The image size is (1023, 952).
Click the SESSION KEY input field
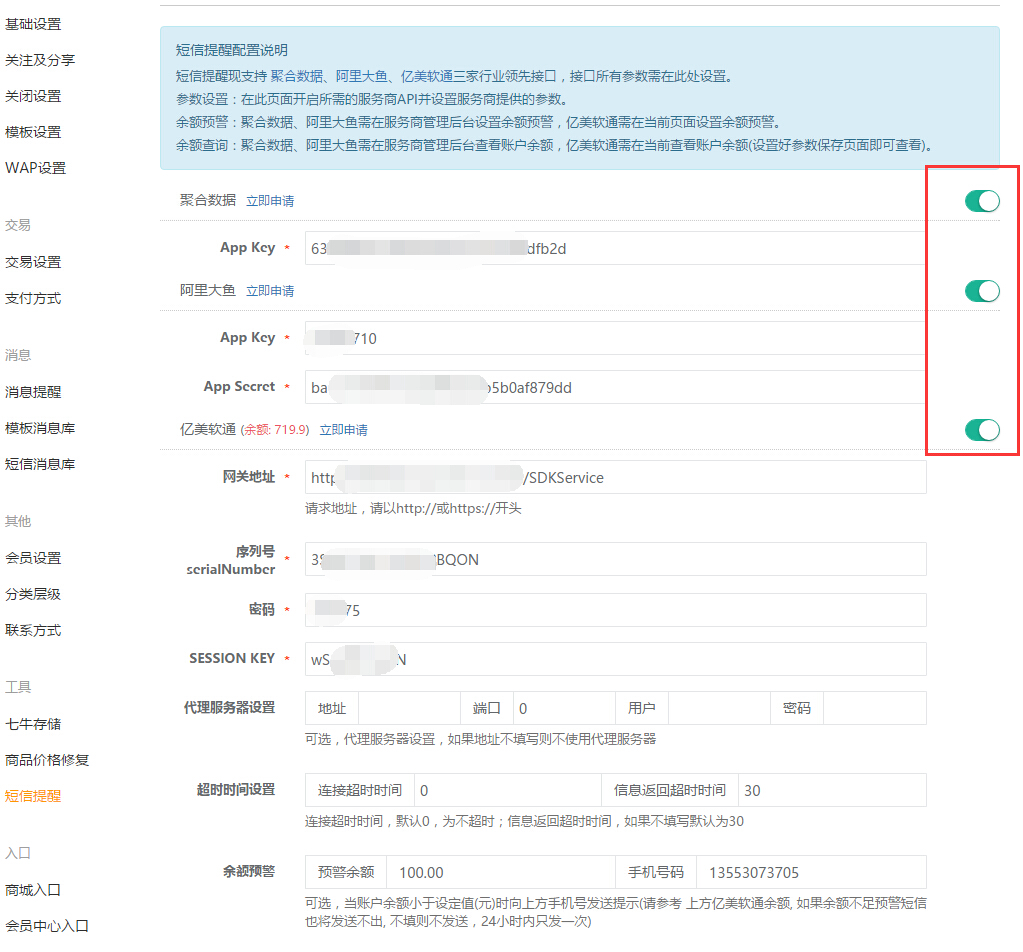click(x=615, y=660)
